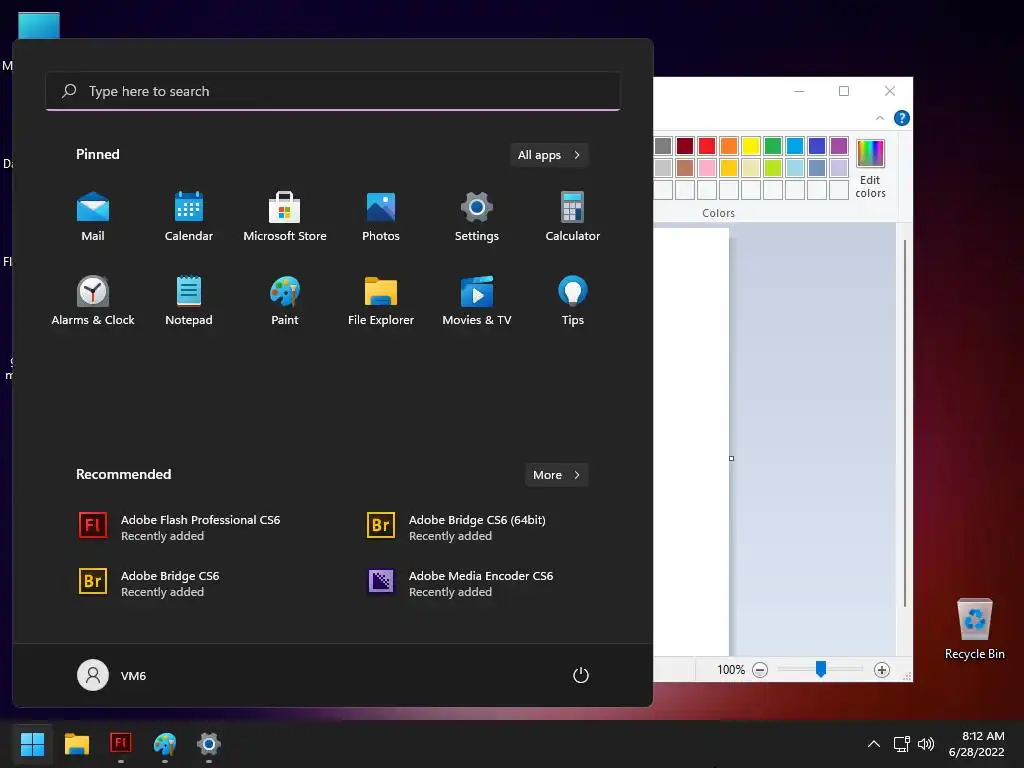The width and height of the screenshot is (1024, 768).
Task: Click the Paint canvas right-edge resize handle
Action: click(731, 458)
